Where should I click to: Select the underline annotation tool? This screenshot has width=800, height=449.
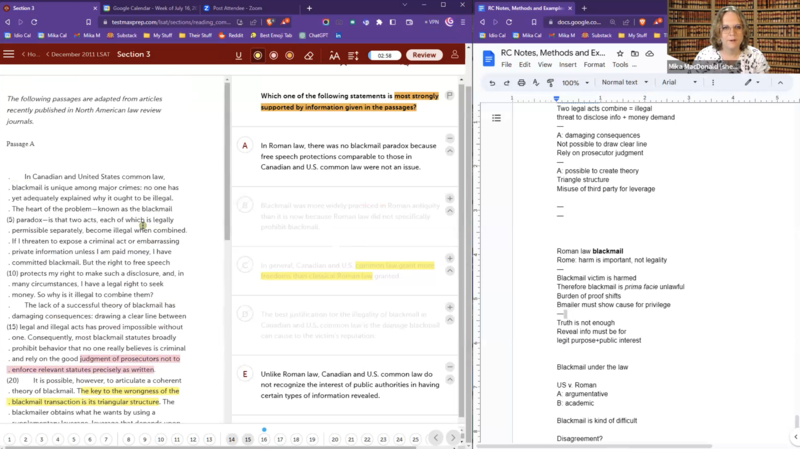239,55
